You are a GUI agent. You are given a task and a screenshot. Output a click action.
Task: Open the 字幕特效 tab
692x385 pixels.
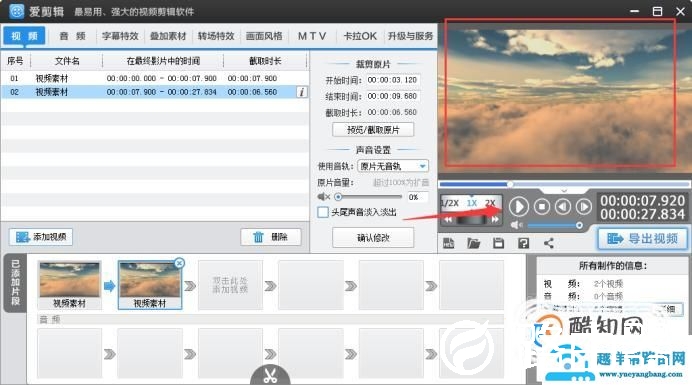[120, 36]
